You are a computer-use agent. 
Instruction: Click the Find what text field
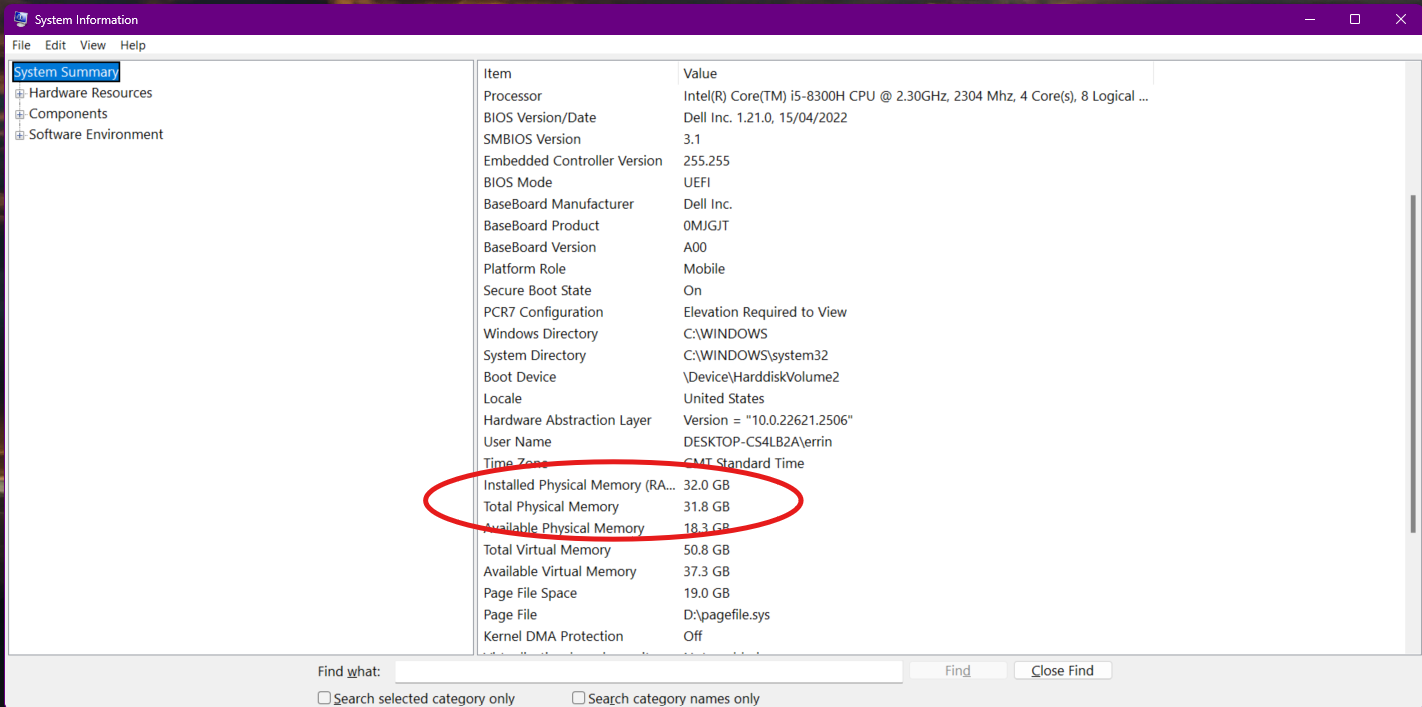[x=648, y=671]
